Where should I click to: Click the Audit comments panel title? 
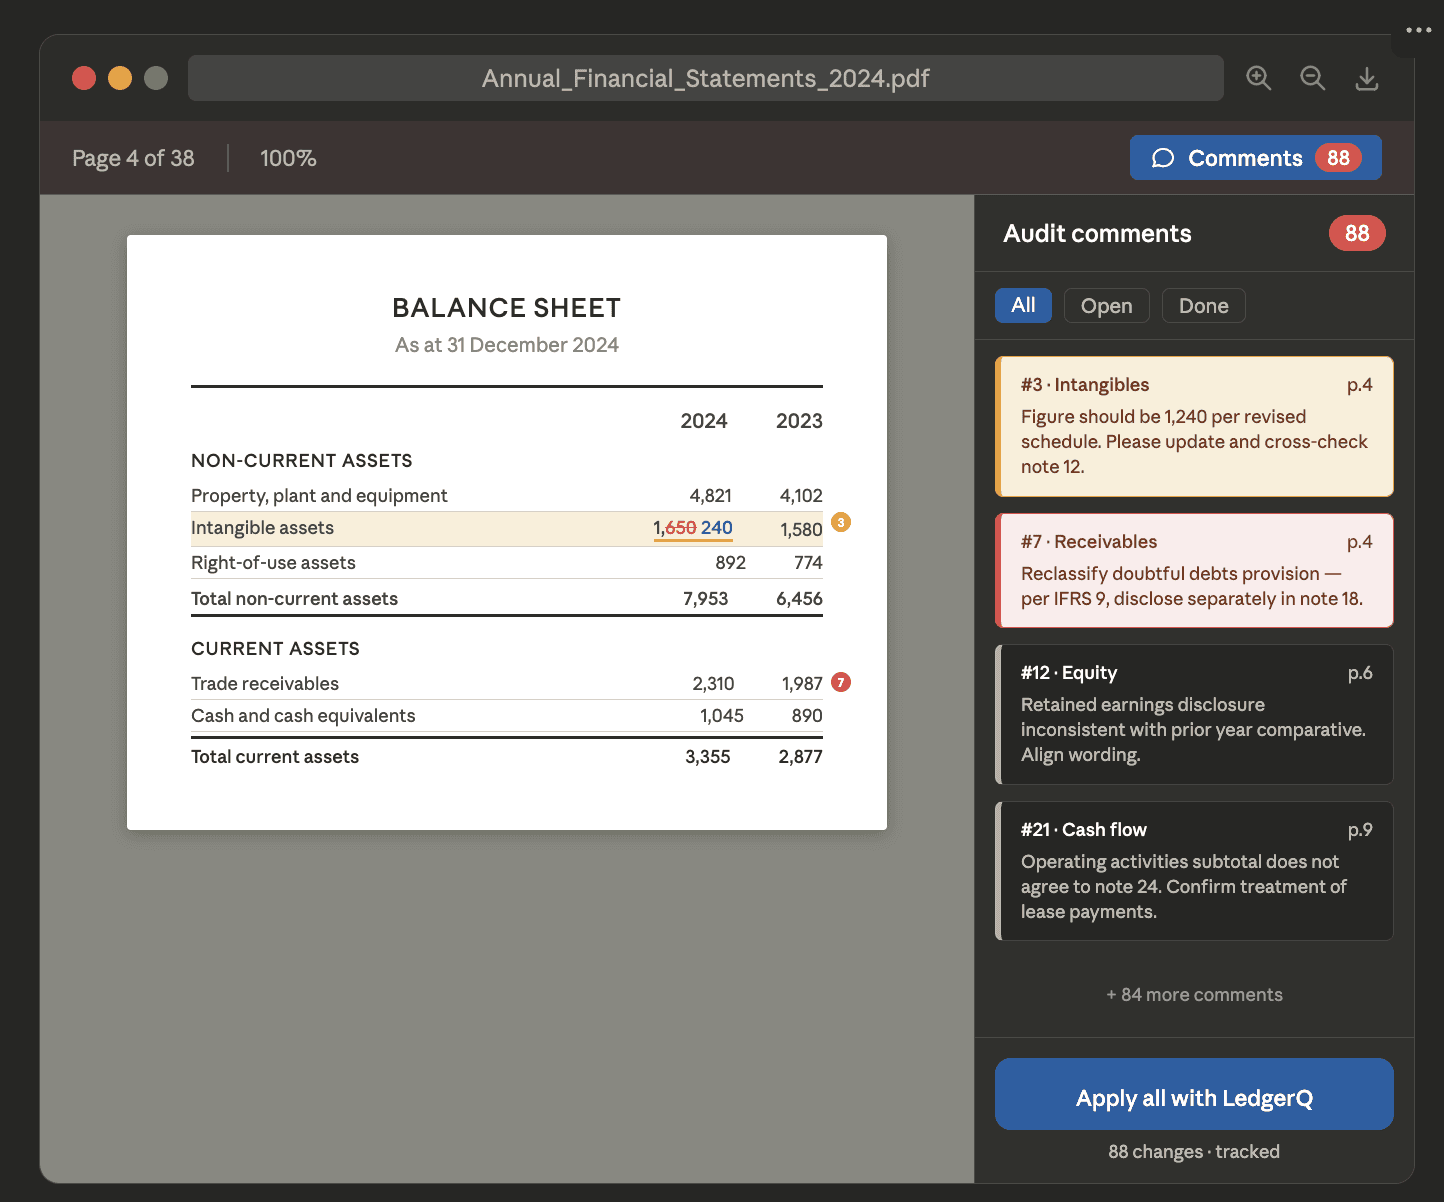pos(1097,234)
